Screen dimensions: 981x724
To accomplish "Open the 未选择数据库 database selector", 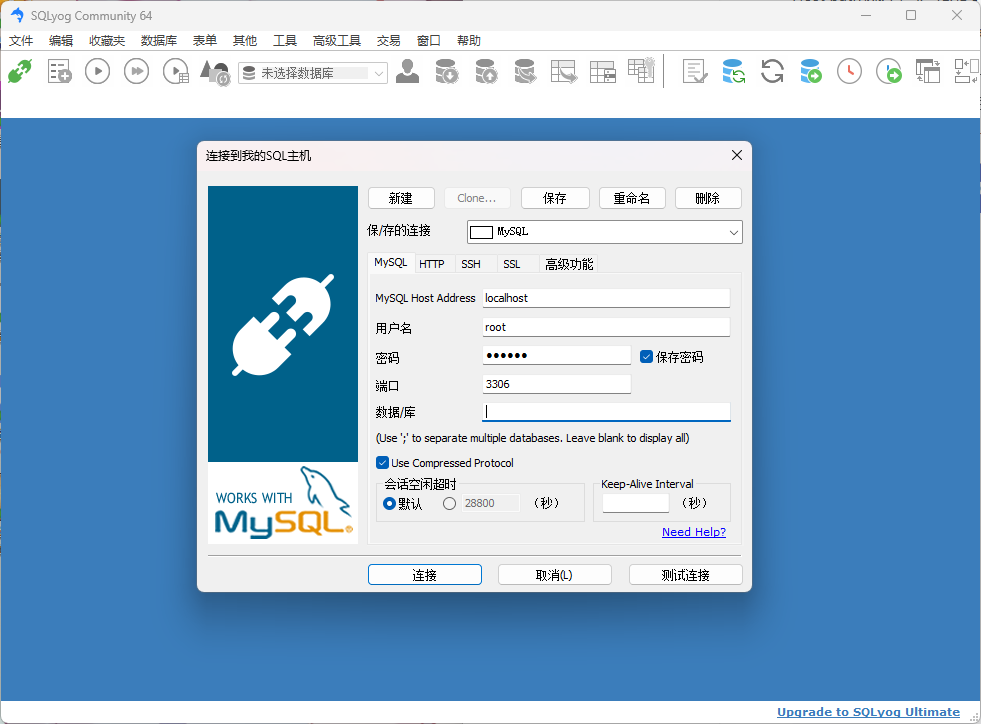I will 312,71.
